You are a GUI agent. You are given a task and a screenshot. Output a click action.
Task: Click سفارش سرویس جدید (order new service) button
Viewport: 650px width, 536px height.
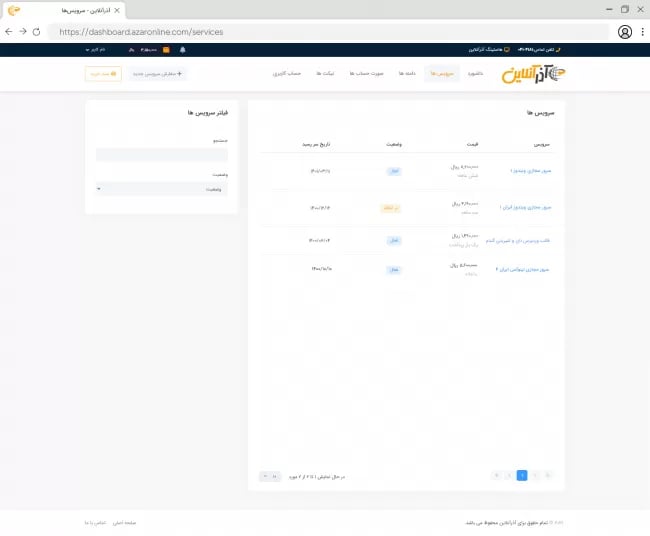tap(157, 74)
